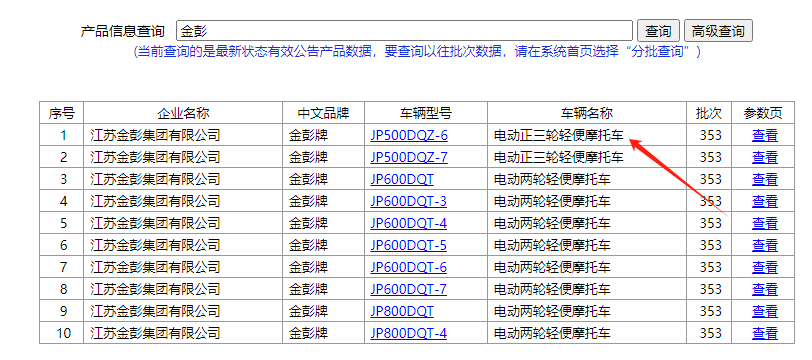
Task: Click 查看 in the JP600DQT-4 row
Action: 765,223
